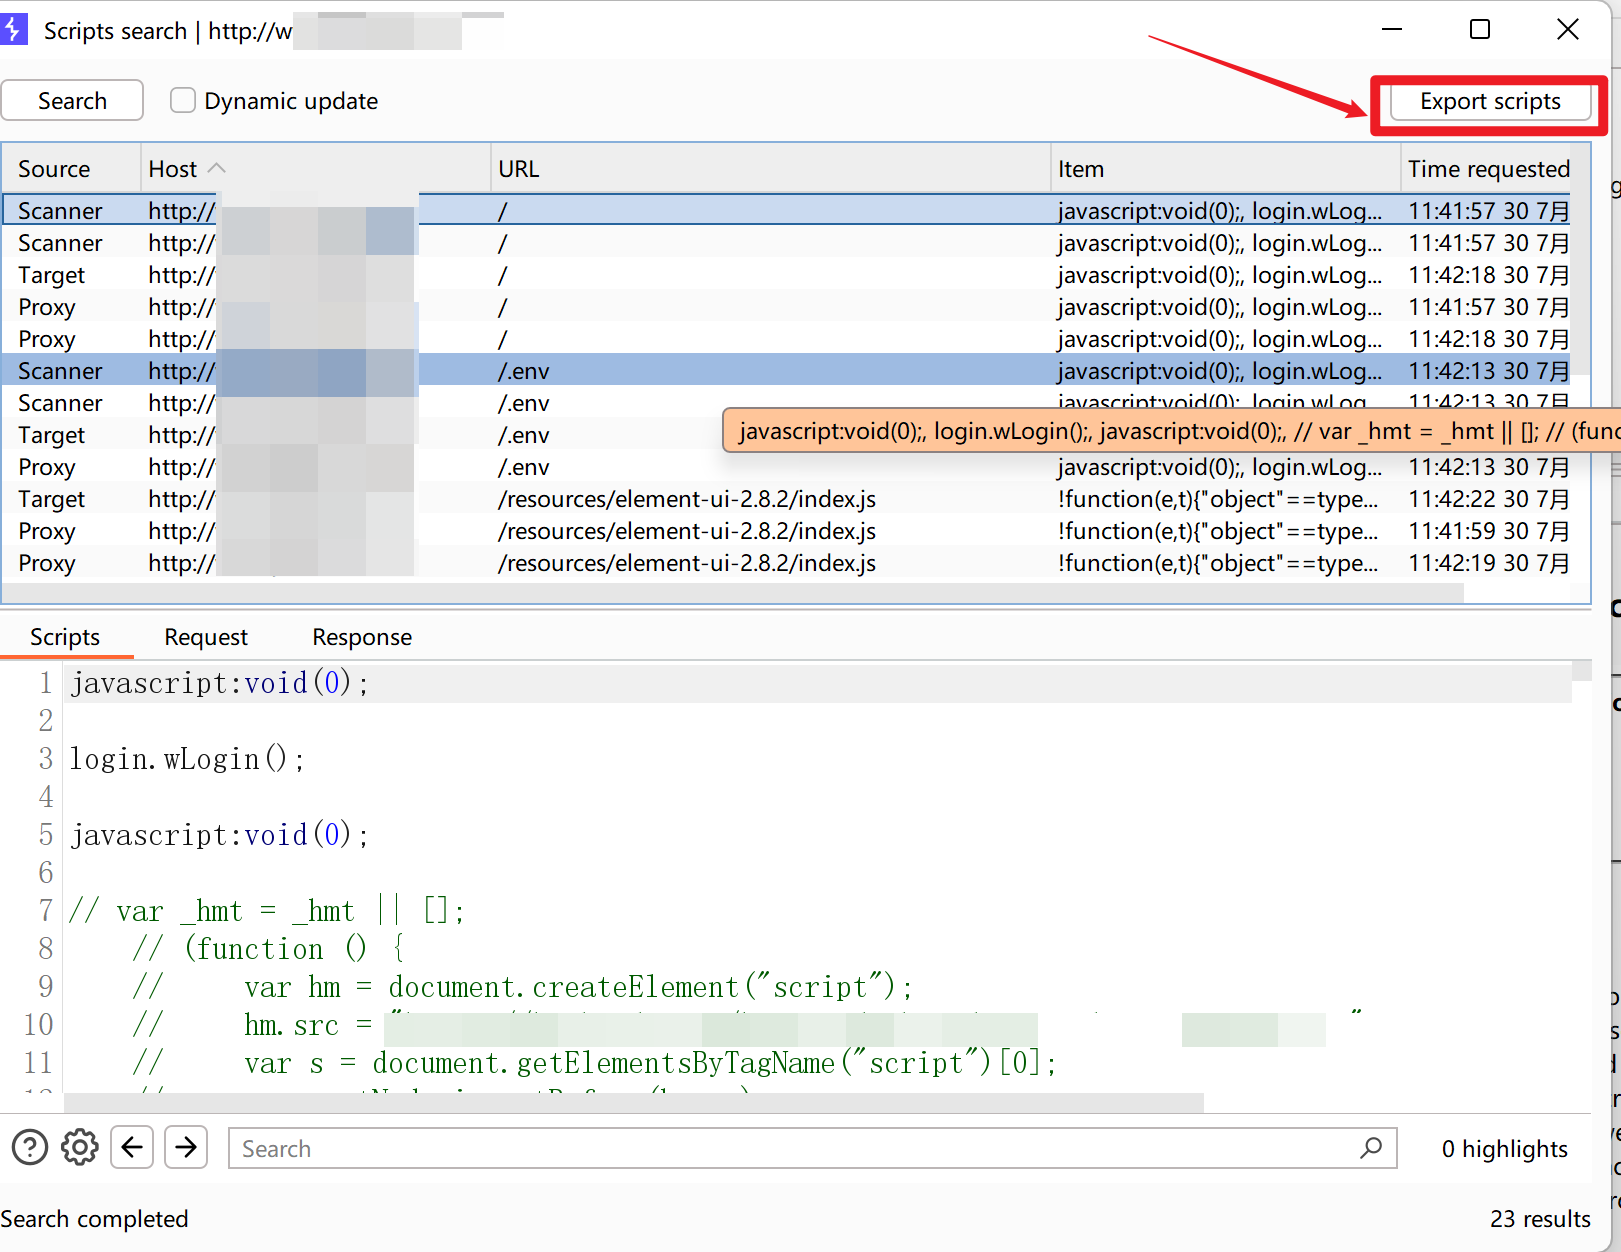Open the search settings gear icon

[80, 1148]
